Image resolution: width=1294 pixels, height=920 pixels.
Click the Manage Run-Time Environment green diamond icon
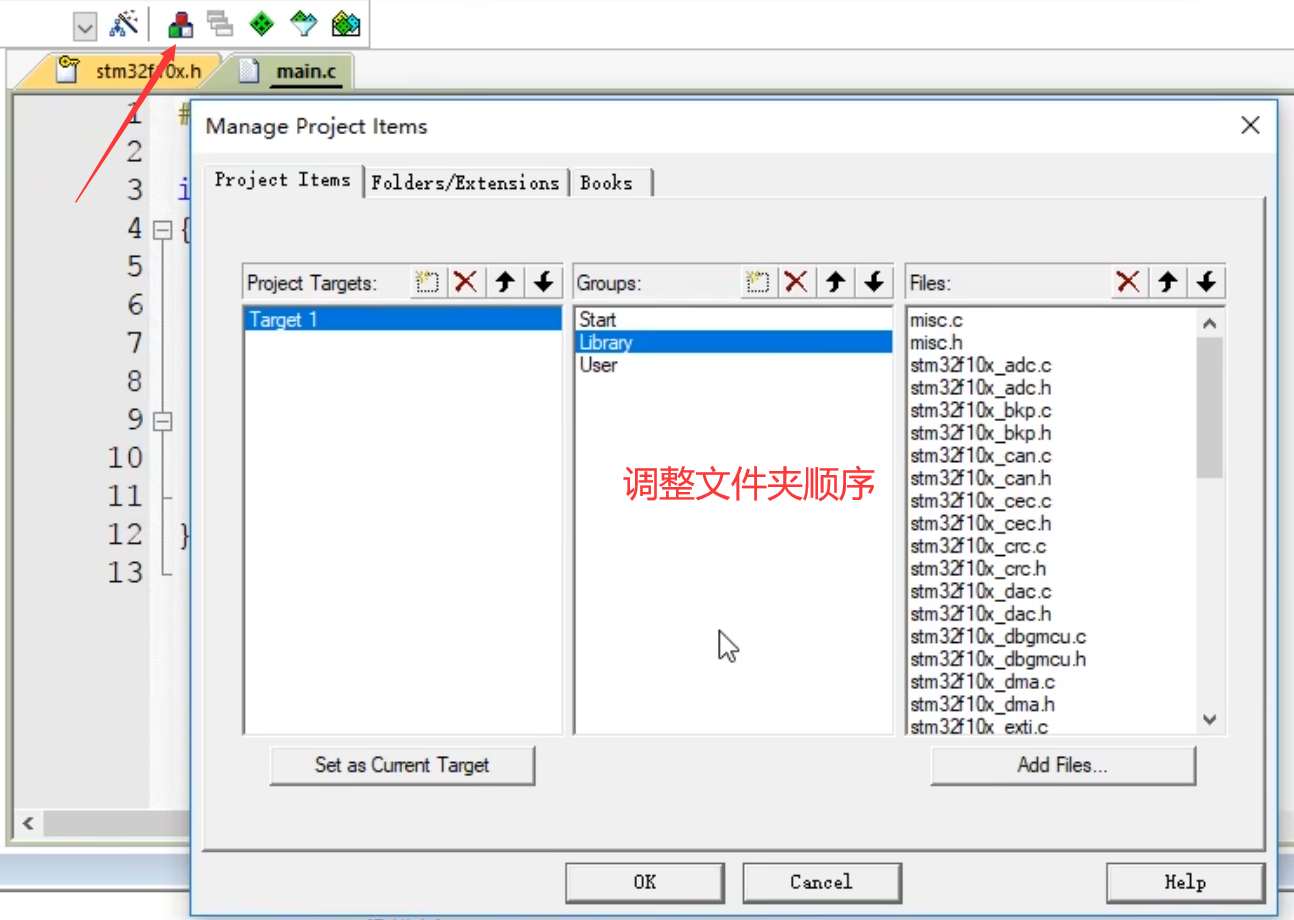(x=262, y=24)
